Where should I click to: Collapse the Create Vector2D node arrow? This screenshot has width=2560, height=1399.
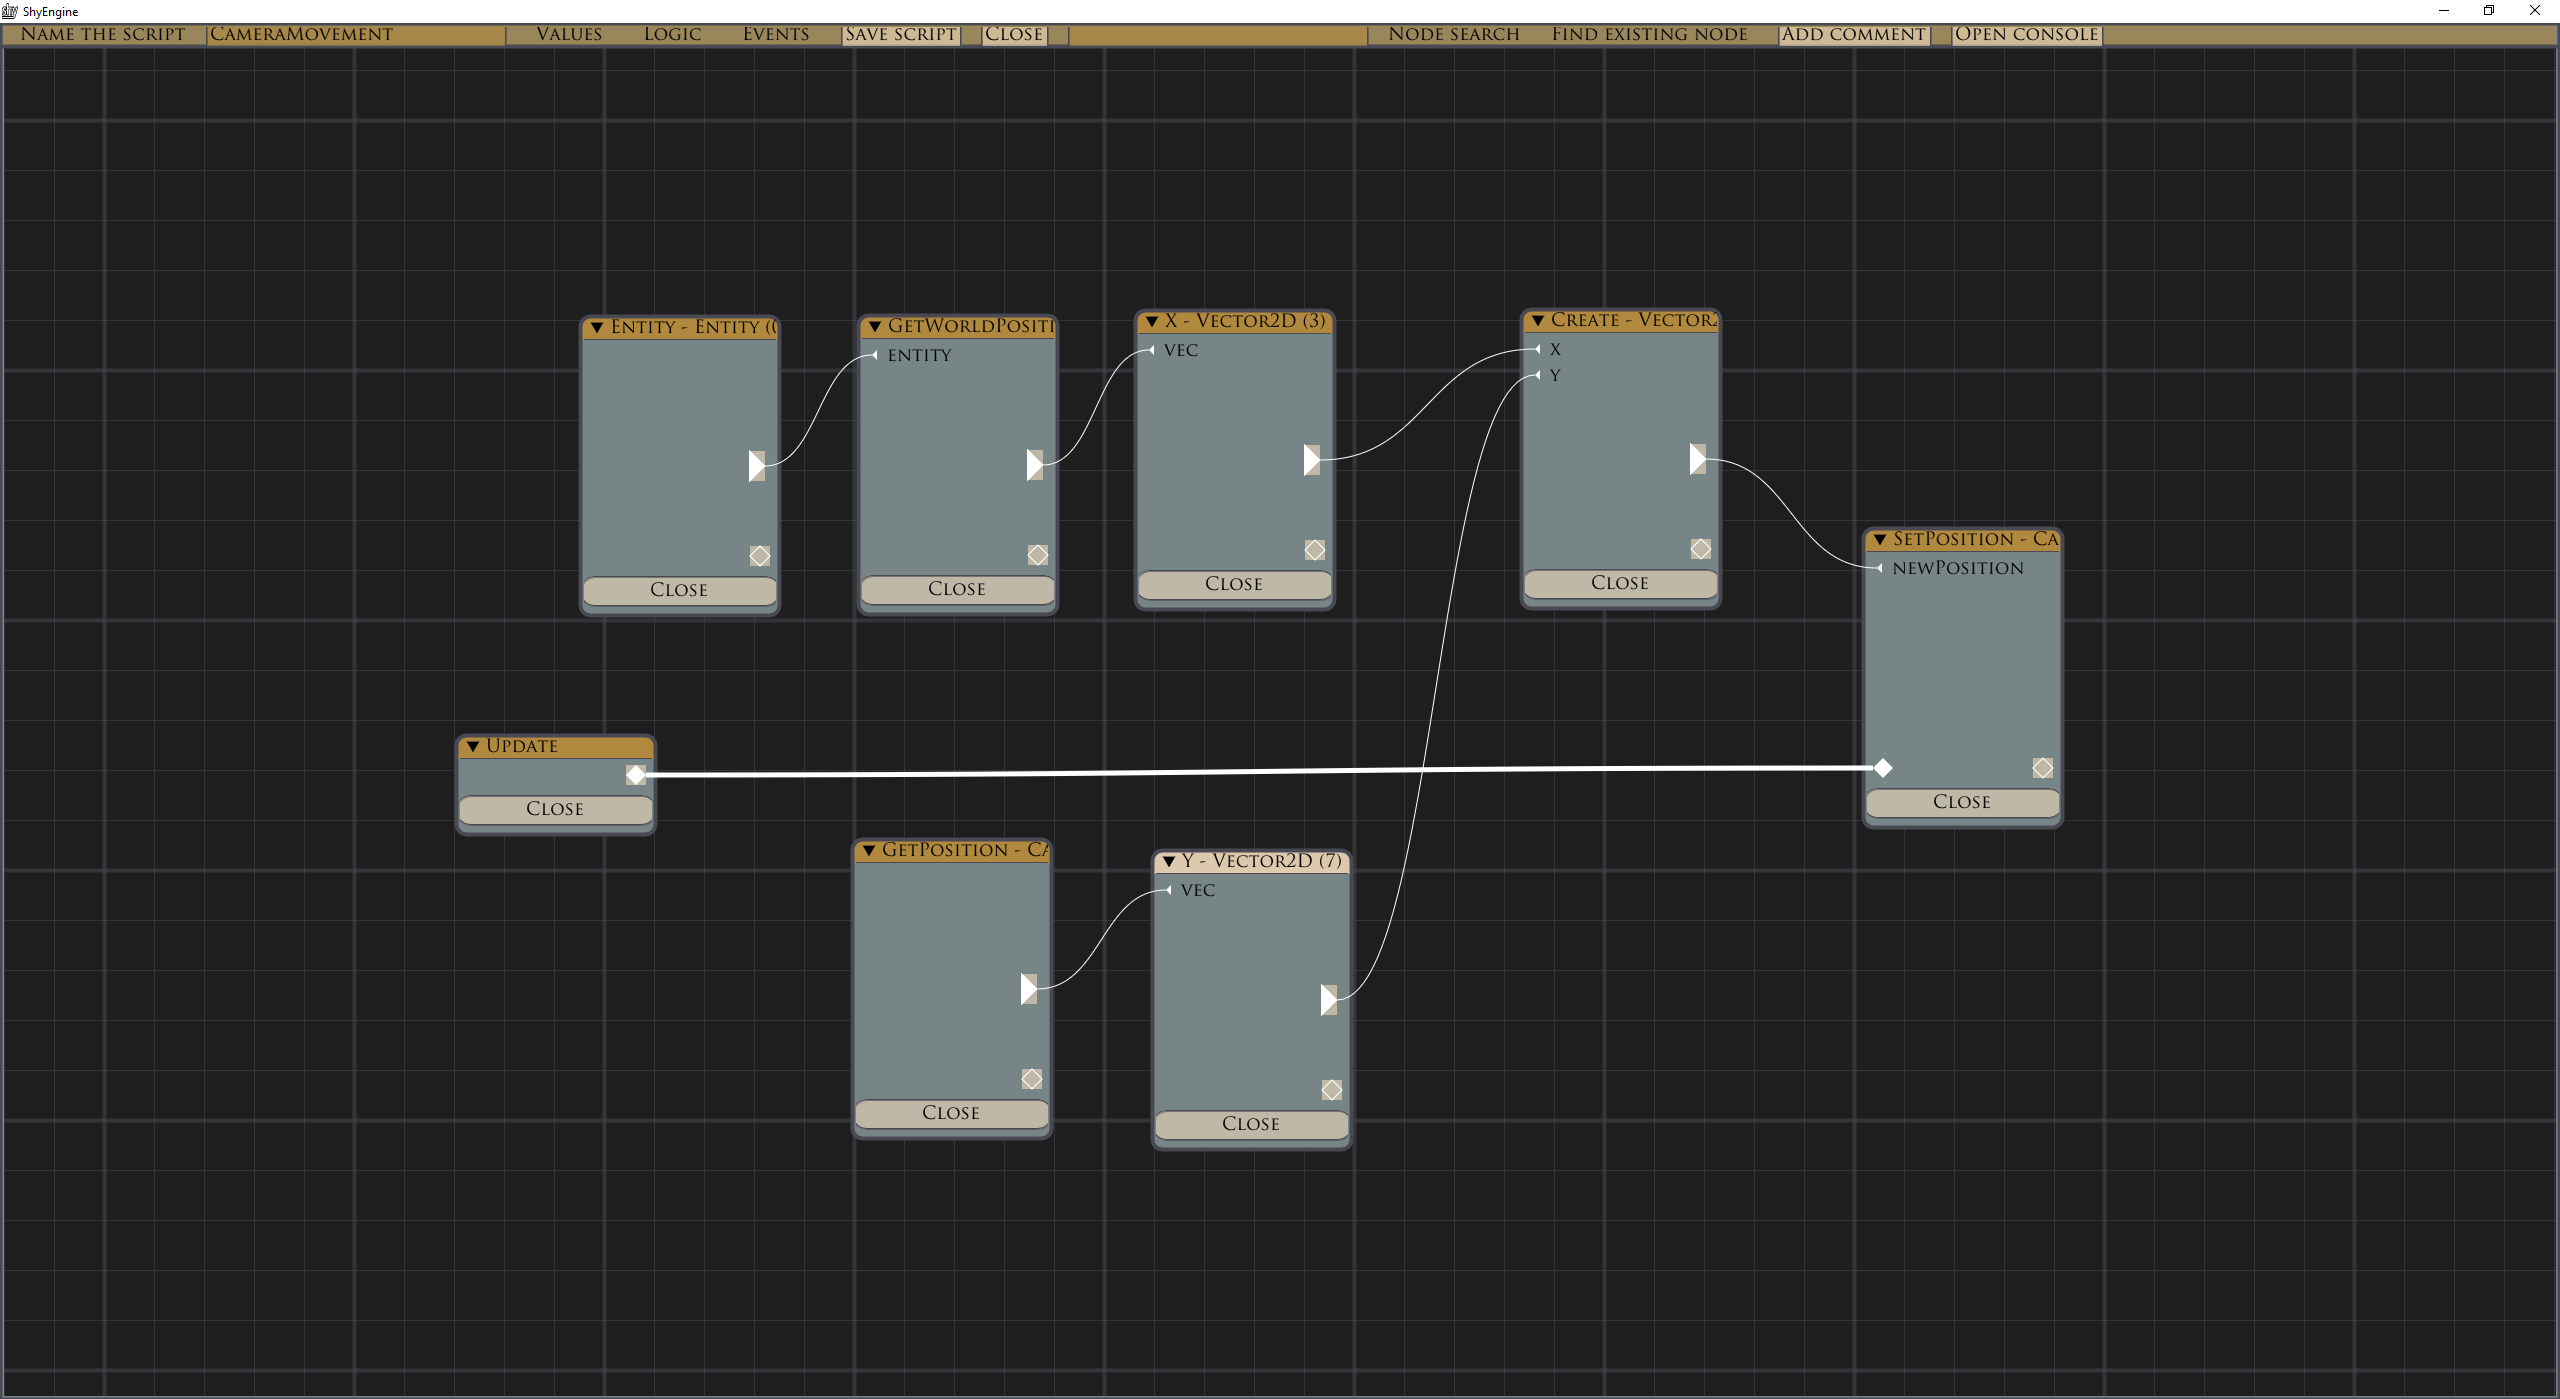click(1538, 321)
